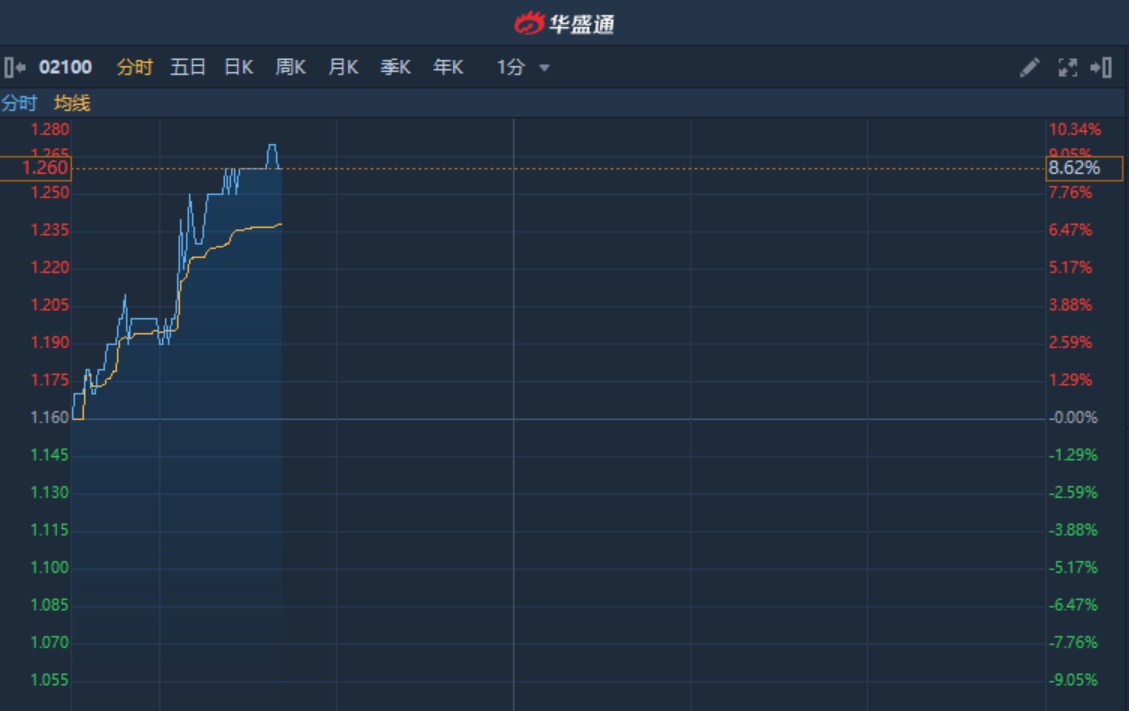Click the 华盛通 logo in the title bar
1129x711 pixels.
(564, 23)
